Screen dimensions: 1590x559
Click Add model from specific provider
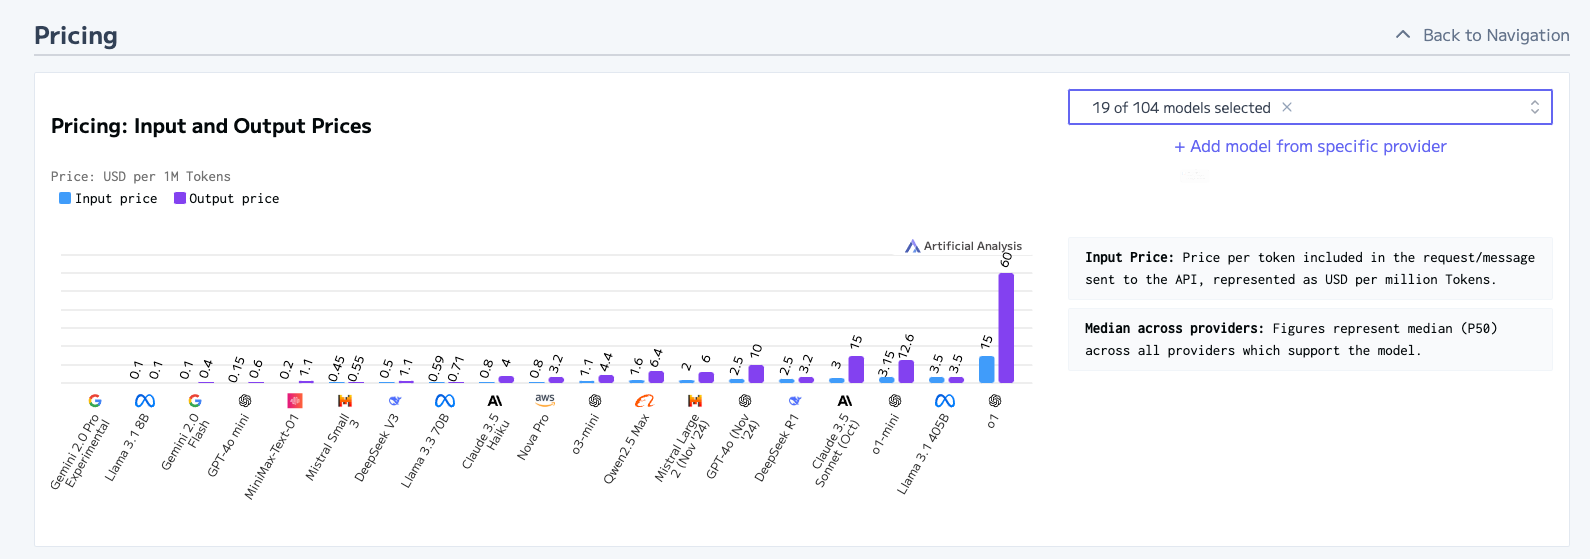pyautogui.click(x=1310, y=146)
